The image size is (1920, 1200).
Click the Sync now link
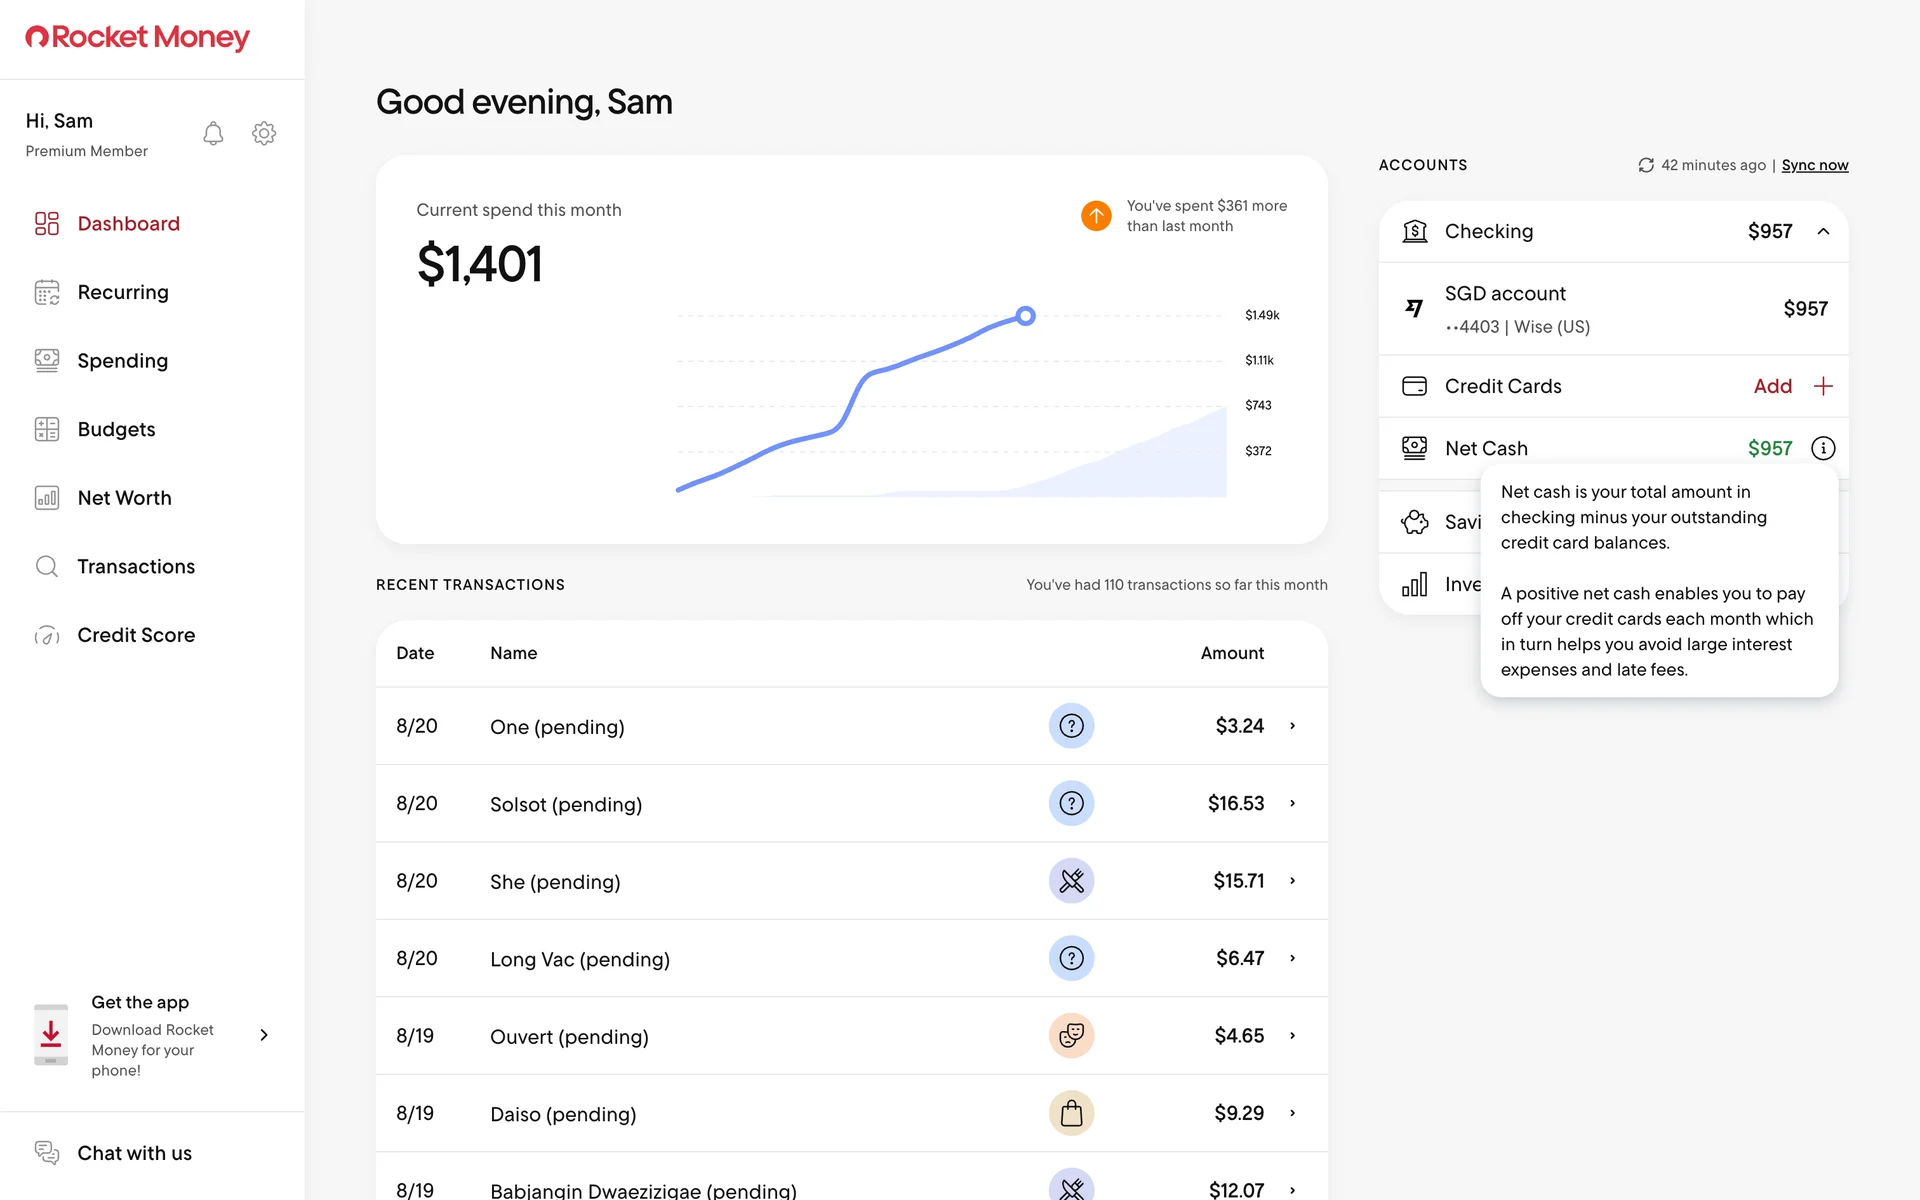tap(1814, 165)
